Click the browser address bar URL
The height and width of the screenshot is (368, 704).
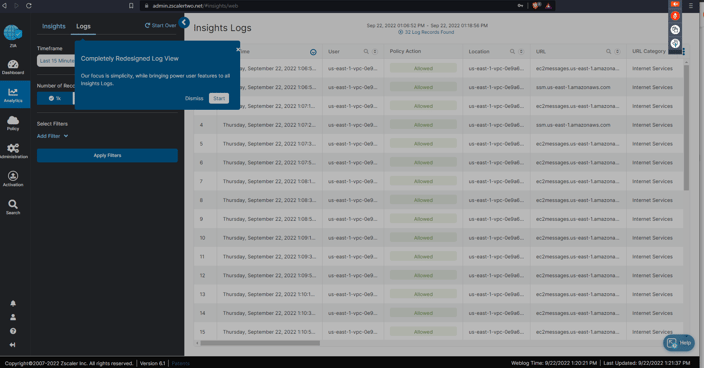[195, 6]
